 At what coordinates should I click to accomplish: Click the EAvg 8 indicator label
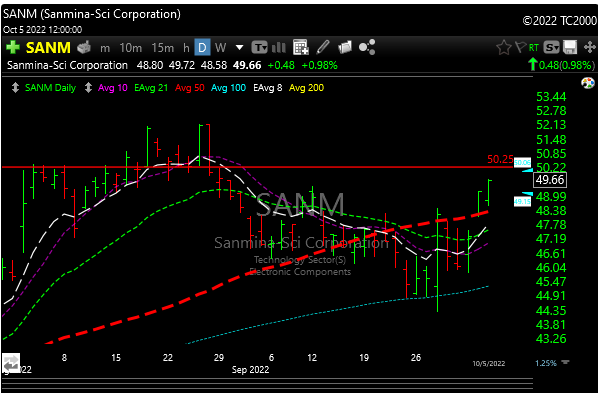point(267,88)
